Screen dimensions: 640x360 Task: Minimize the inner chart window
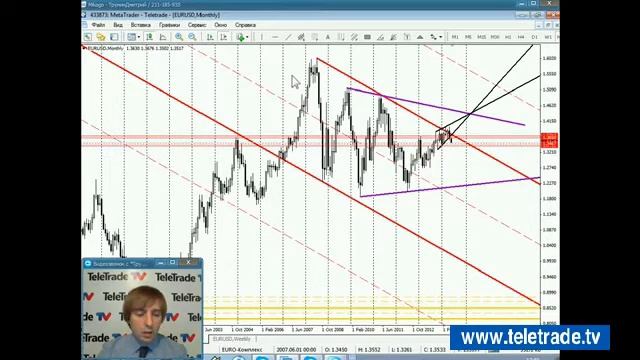click(539, 25)
